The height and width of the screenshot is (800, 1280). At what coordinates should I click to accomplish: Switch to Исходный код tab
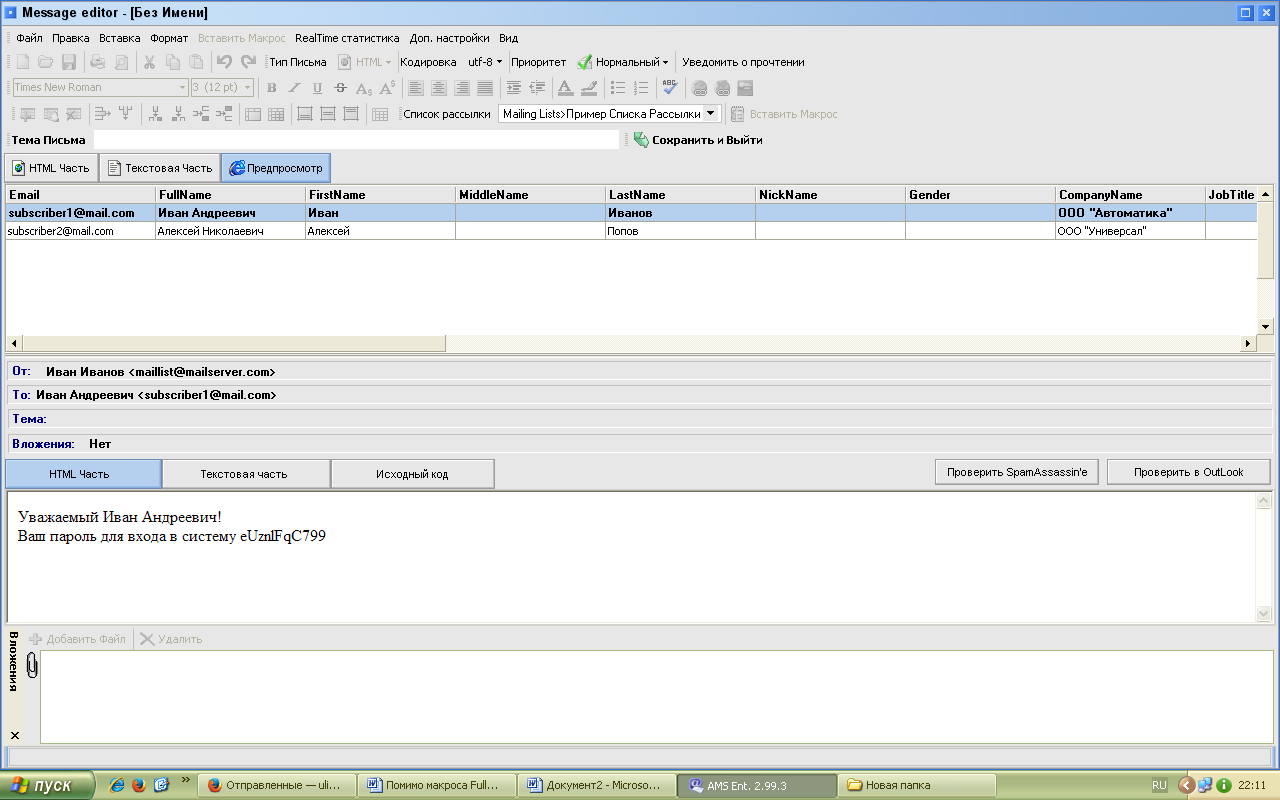coord(412,474)
